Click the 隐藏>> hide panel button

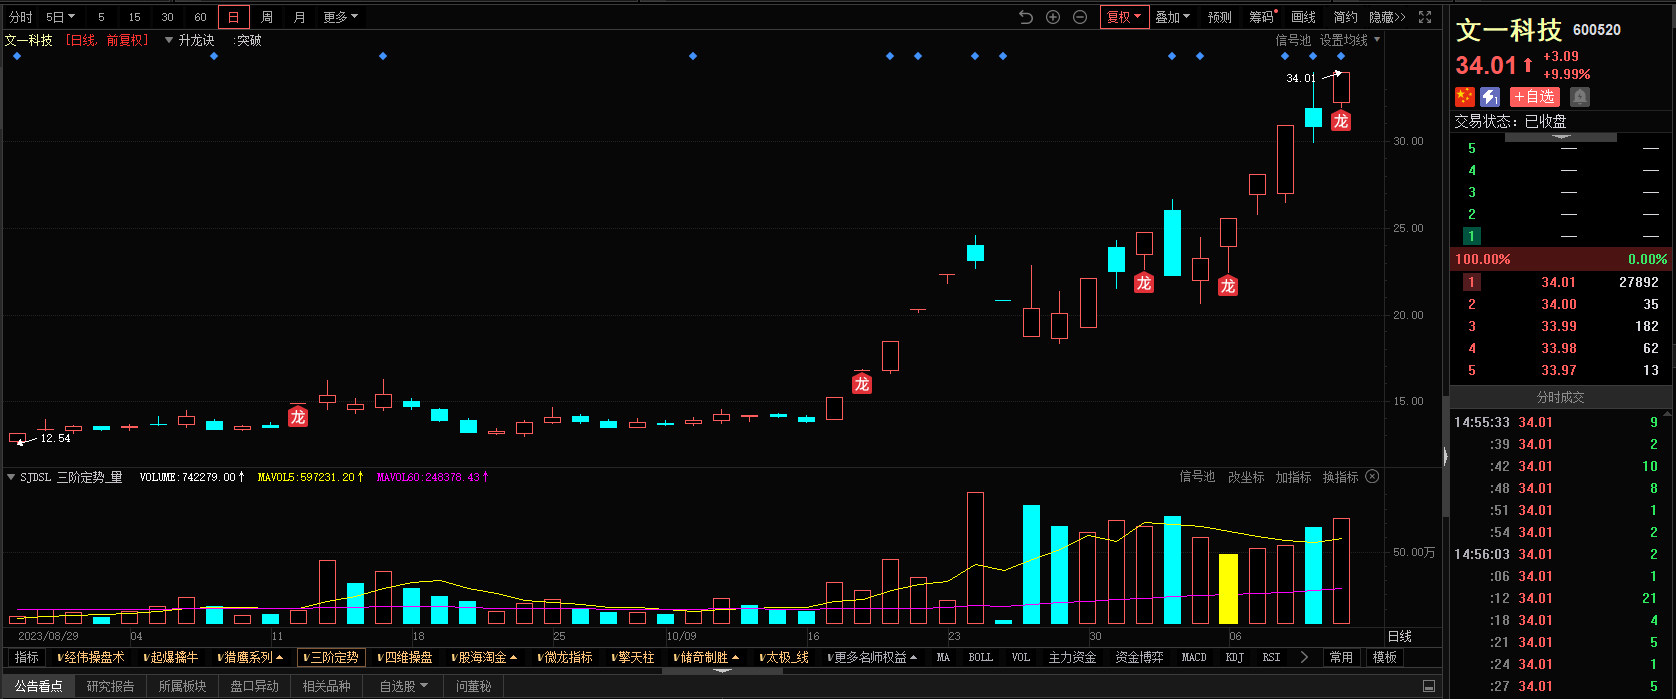coord(1387,17)
